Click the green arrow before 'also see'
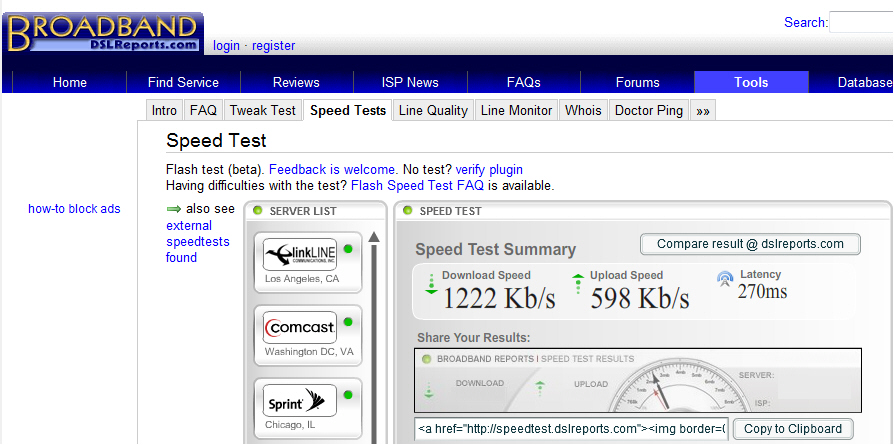 pos(173,209)
